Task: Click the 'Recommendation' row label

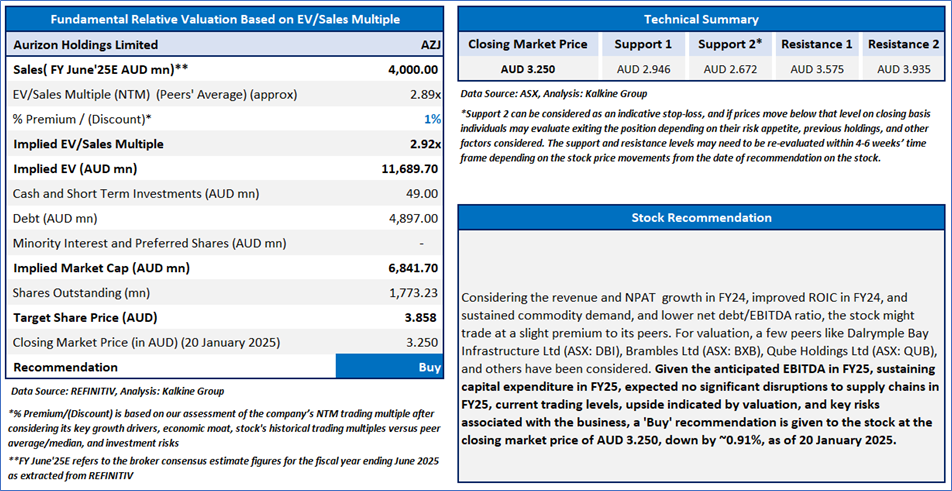Action: click(x=66, y=367)
